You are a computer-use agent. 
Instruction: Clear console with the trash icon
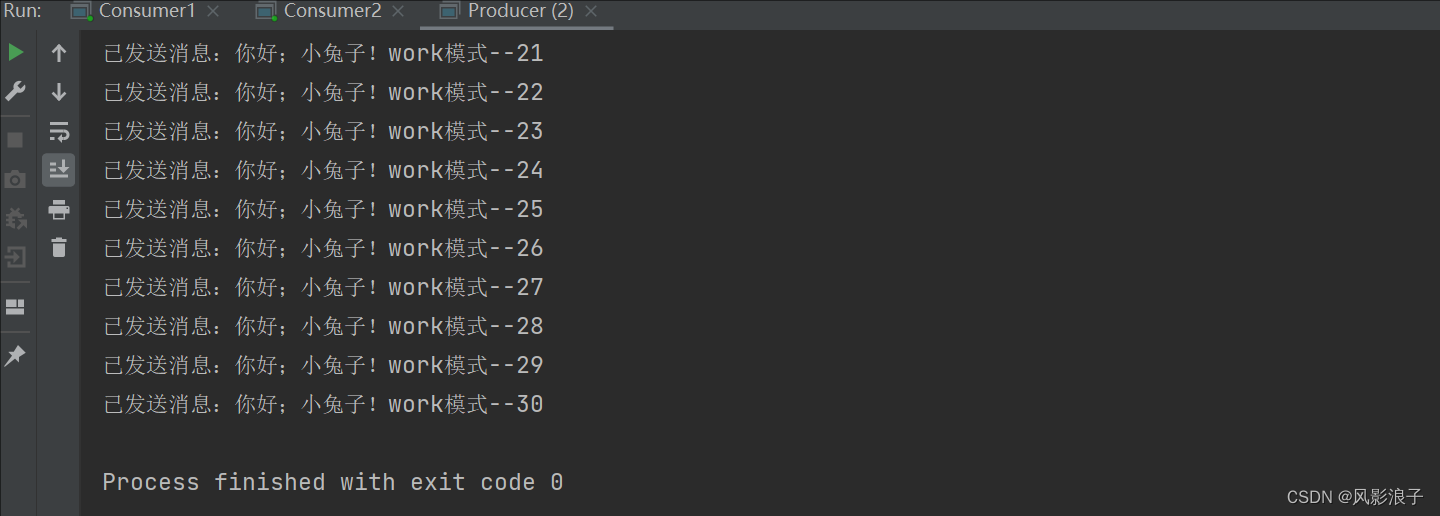pos(59,247)
